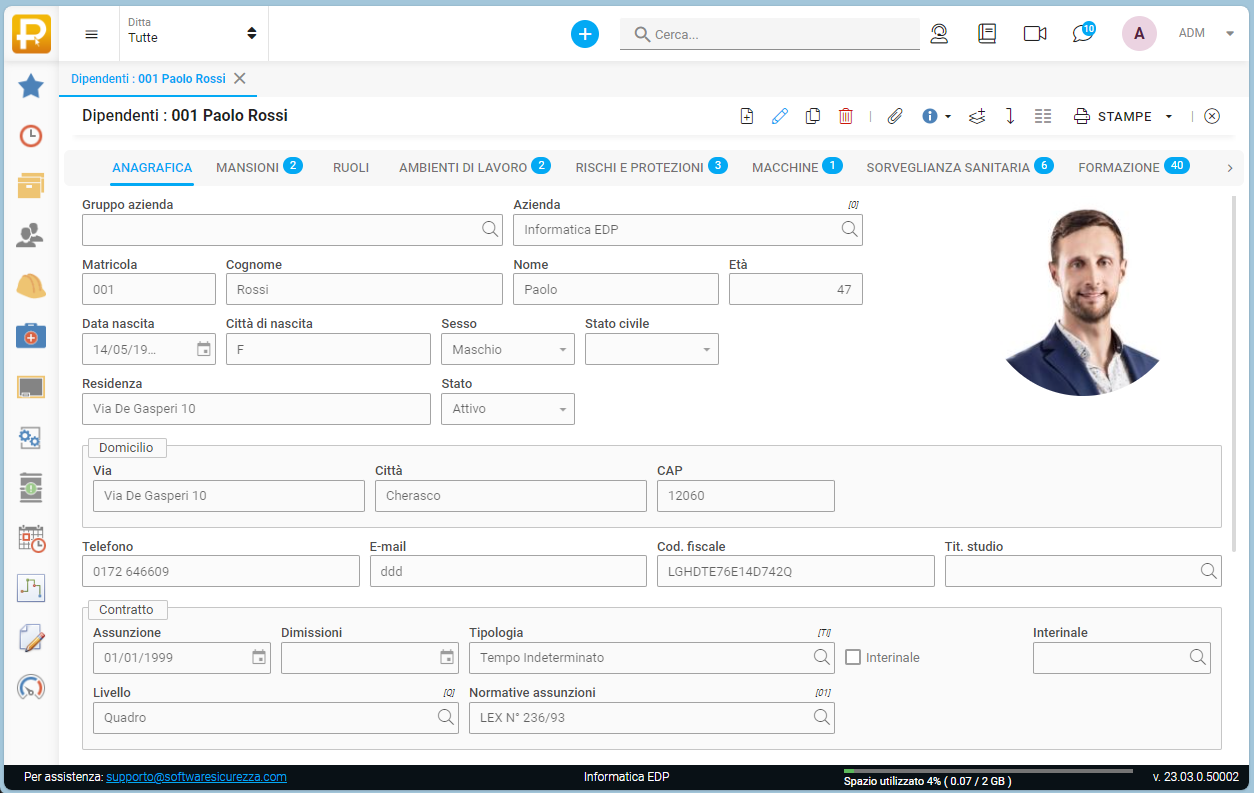
Task: Click the duplicate record icon
Action: click(x=813, y=116)
